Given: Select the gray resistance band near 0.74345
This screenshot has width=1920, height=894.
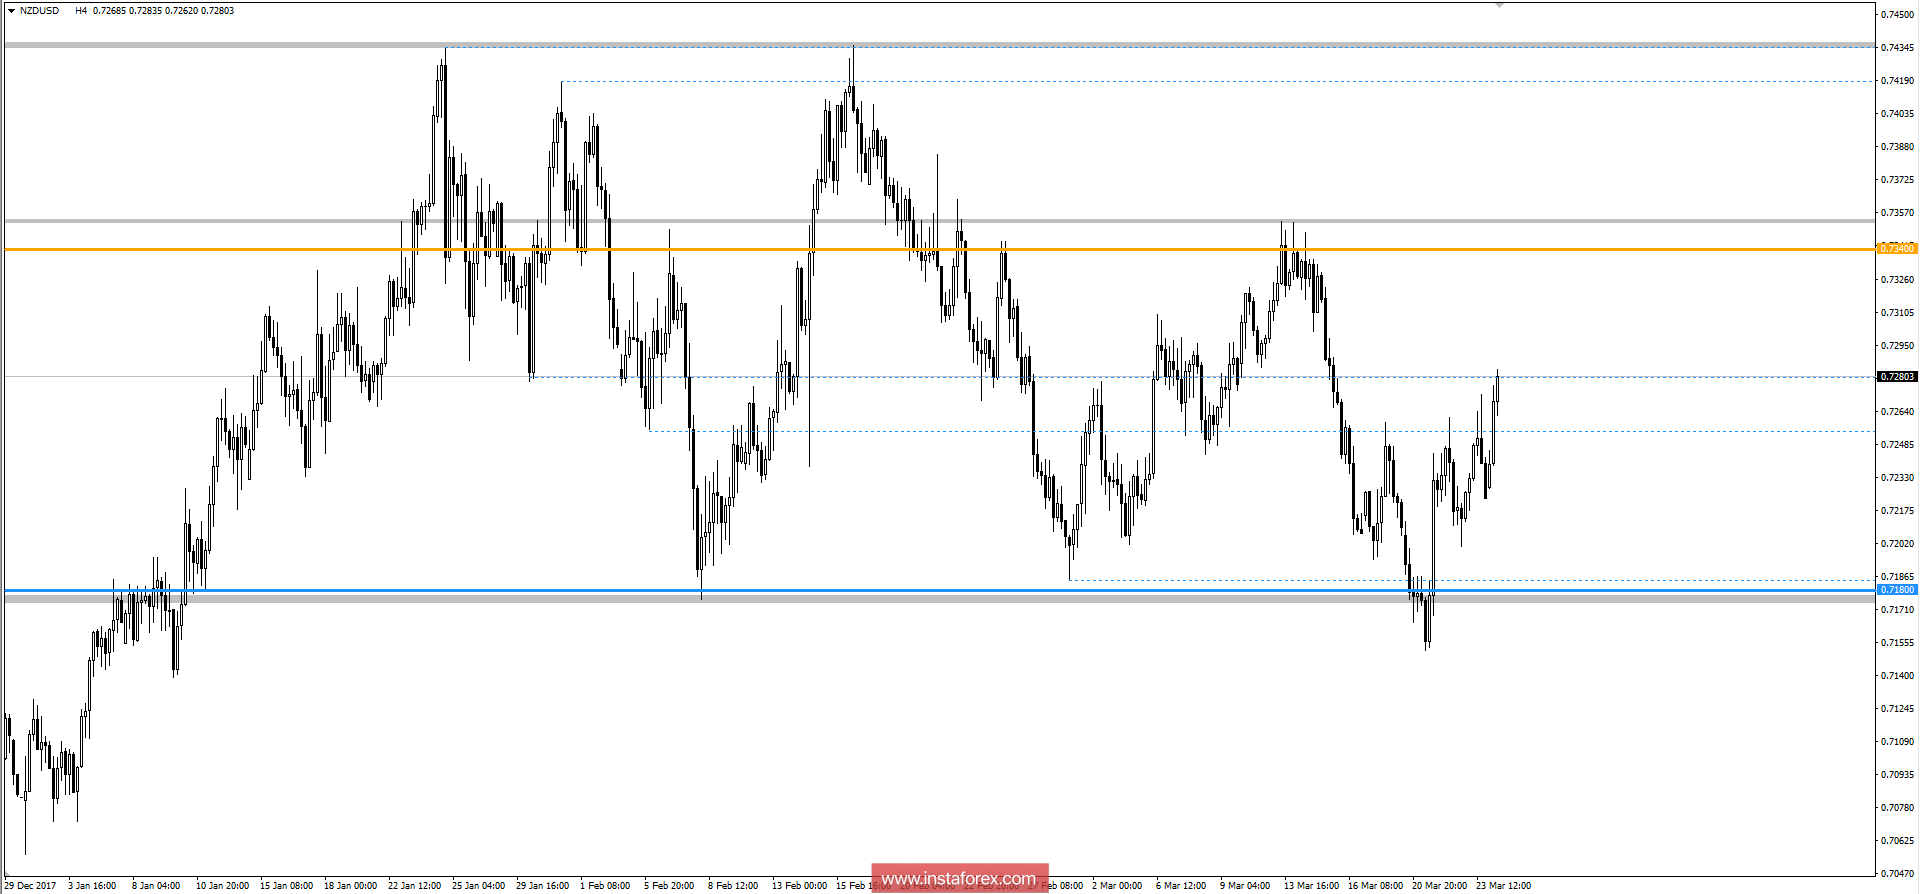Looking at the screenshot, I should click(x=938, y=45).
